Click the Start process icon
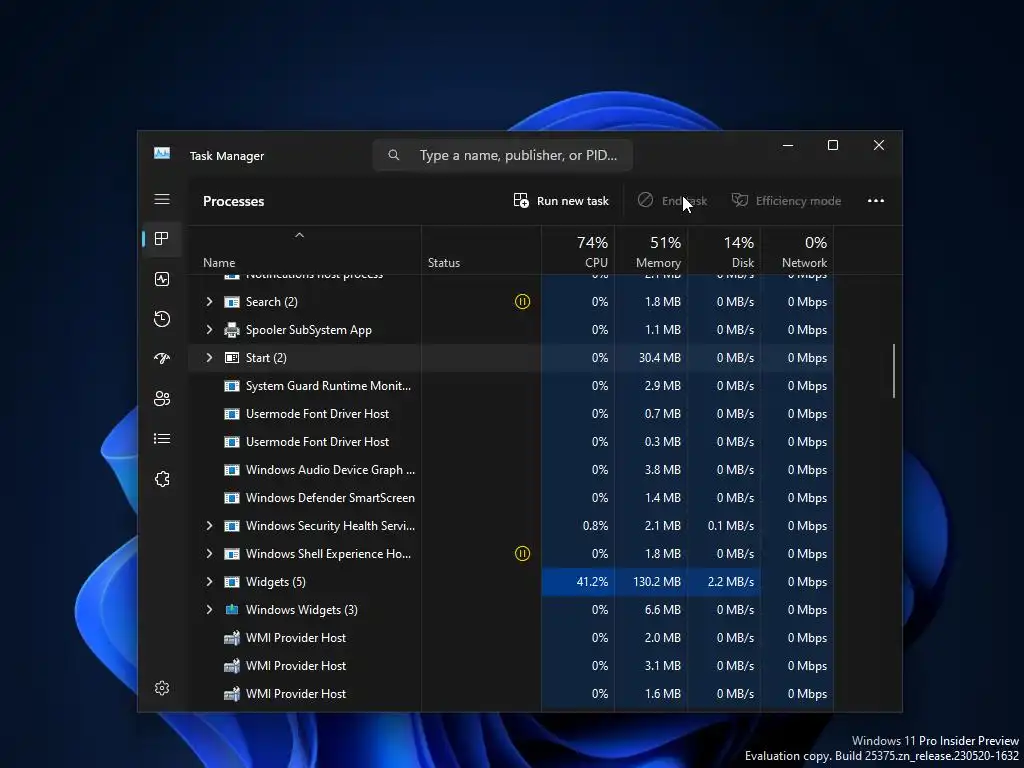The height and width of the screenshot is (768, 1024). [232, 358]
